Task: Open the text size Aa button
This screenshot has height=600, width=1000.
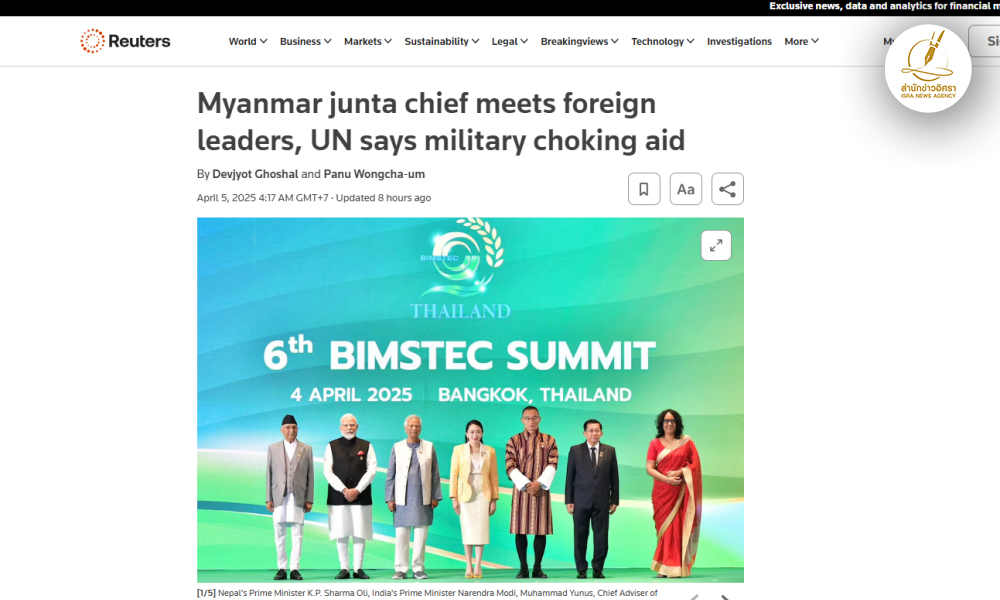Action: click(x=686, y=189)
